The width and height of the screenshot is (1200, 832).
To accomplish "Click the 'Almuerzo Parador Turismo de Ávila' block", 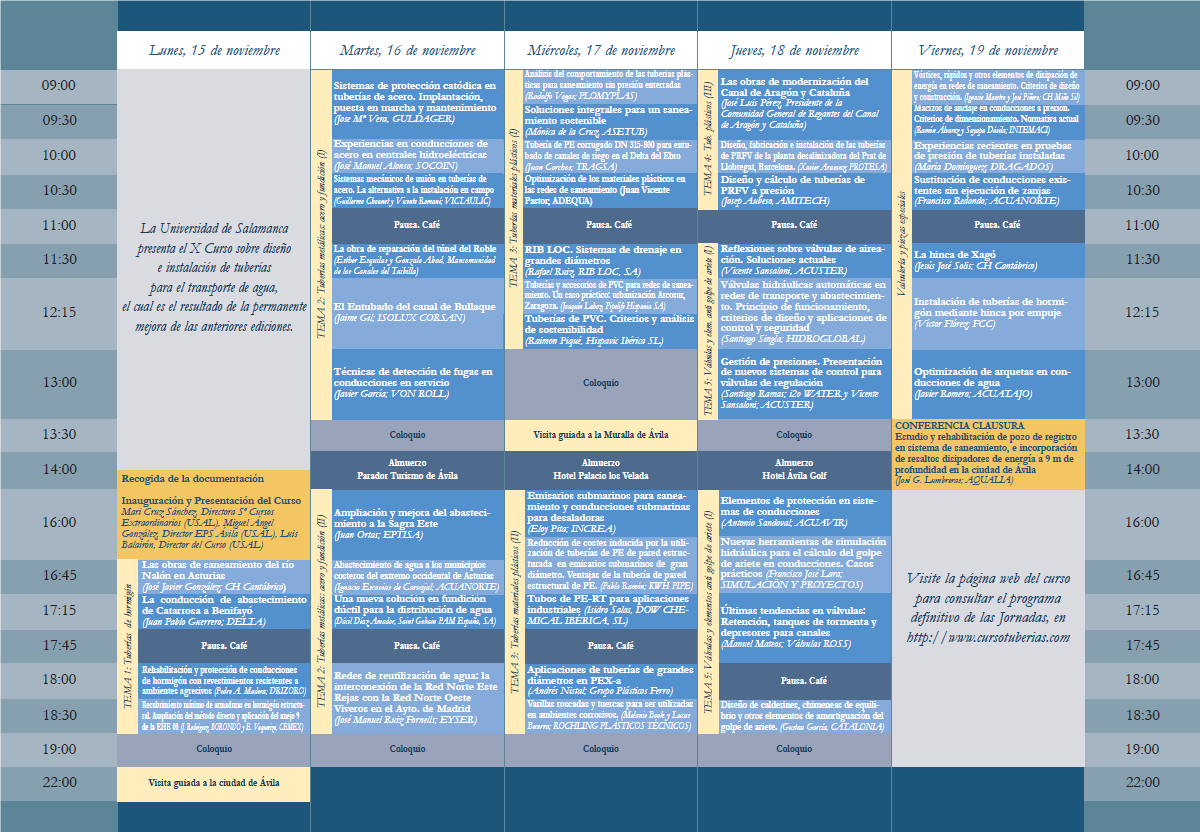I will pyautogui.click(x=408, y=469).
